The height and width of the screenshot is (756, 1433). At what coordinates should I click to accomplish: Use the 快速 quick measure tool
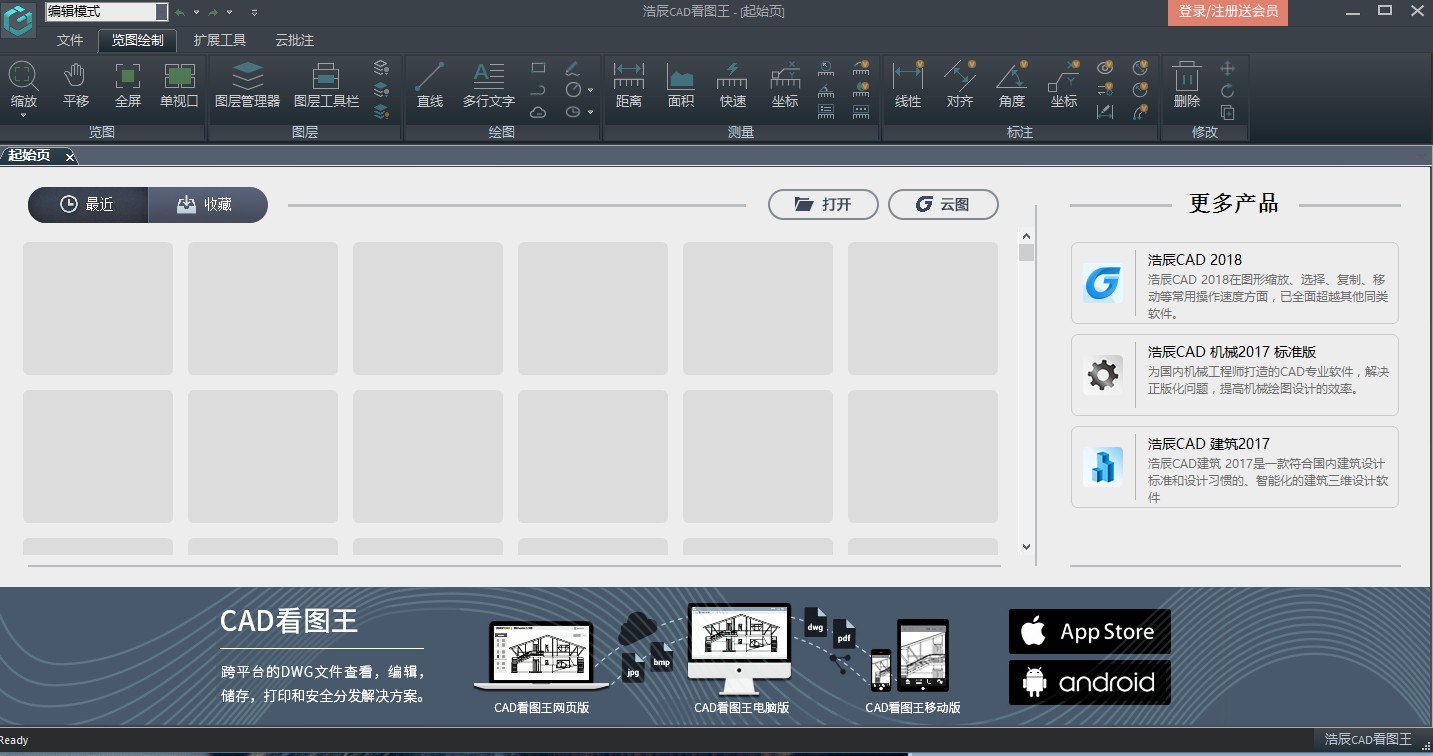coord(733,84)
